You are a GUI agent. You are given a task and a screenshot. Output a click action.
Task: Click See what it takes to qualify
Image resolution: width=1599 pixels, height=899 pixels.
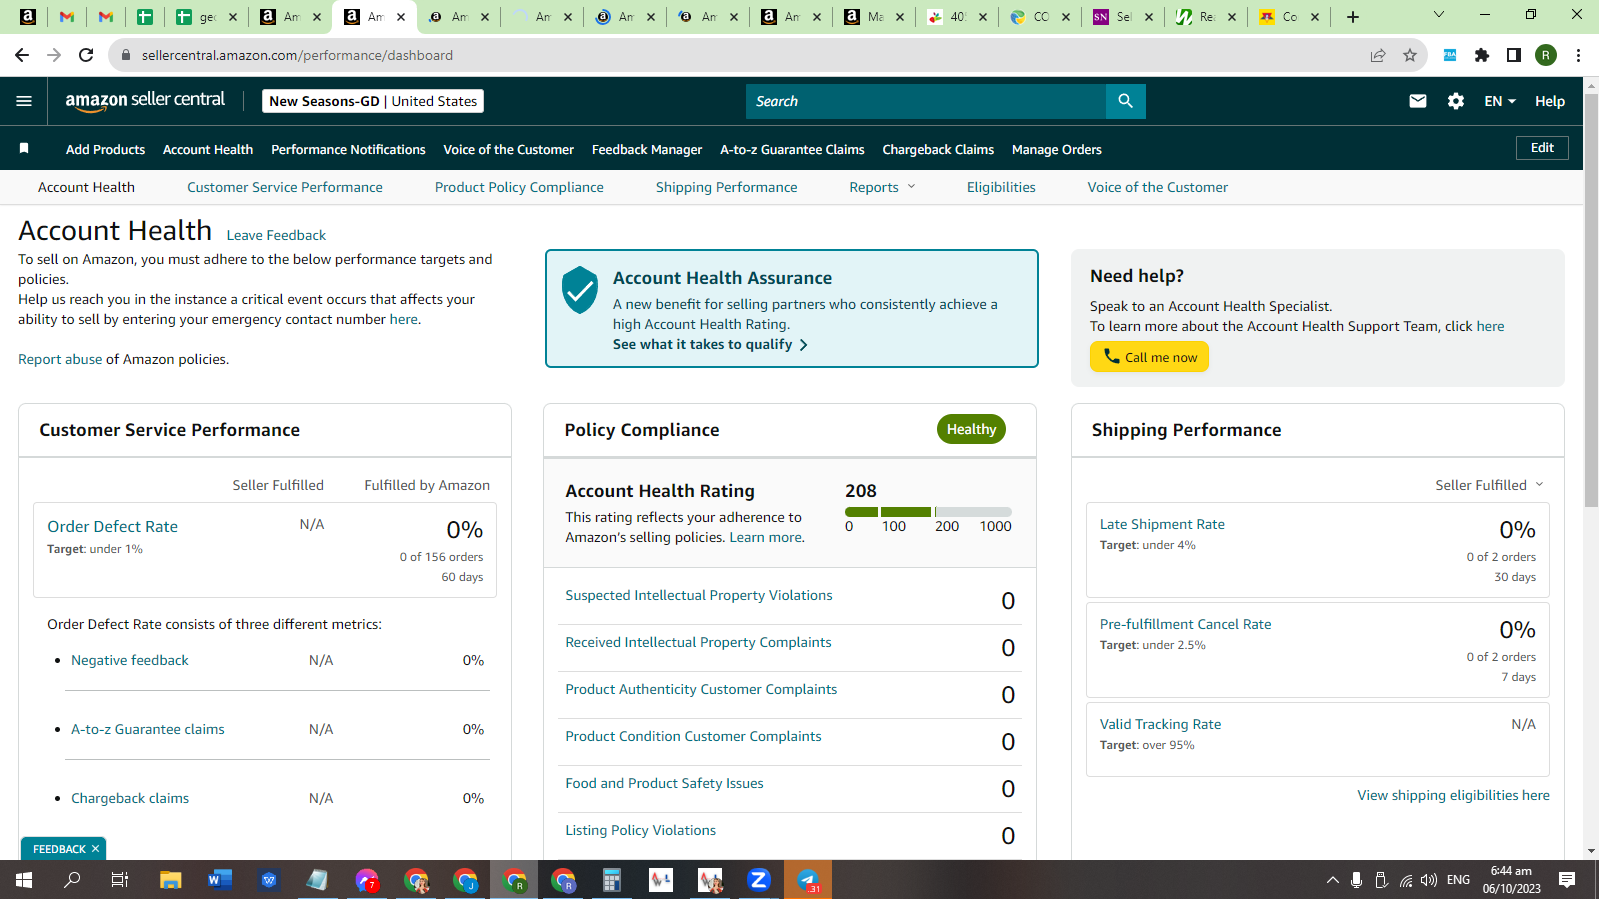click(710, 344)
